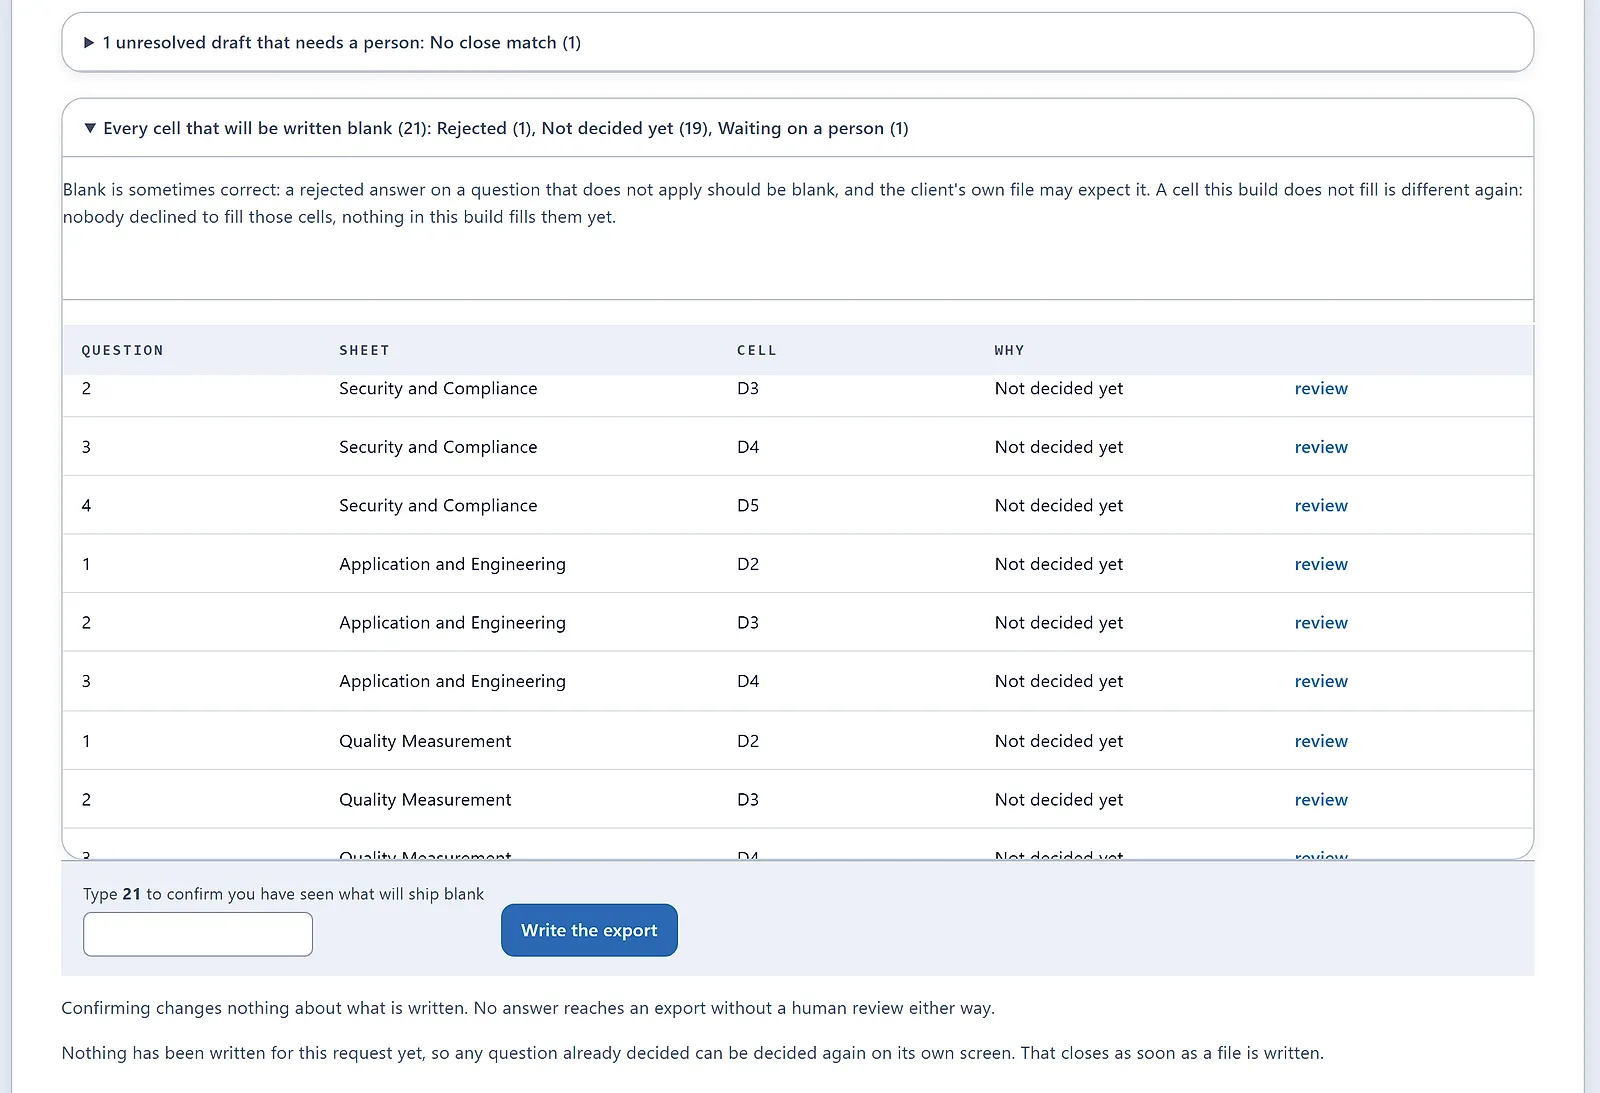Screen dimensions: 1600x1093
Task: Focus the confirmation number input field
Action: pyautogui.click(x=198, y=934)
